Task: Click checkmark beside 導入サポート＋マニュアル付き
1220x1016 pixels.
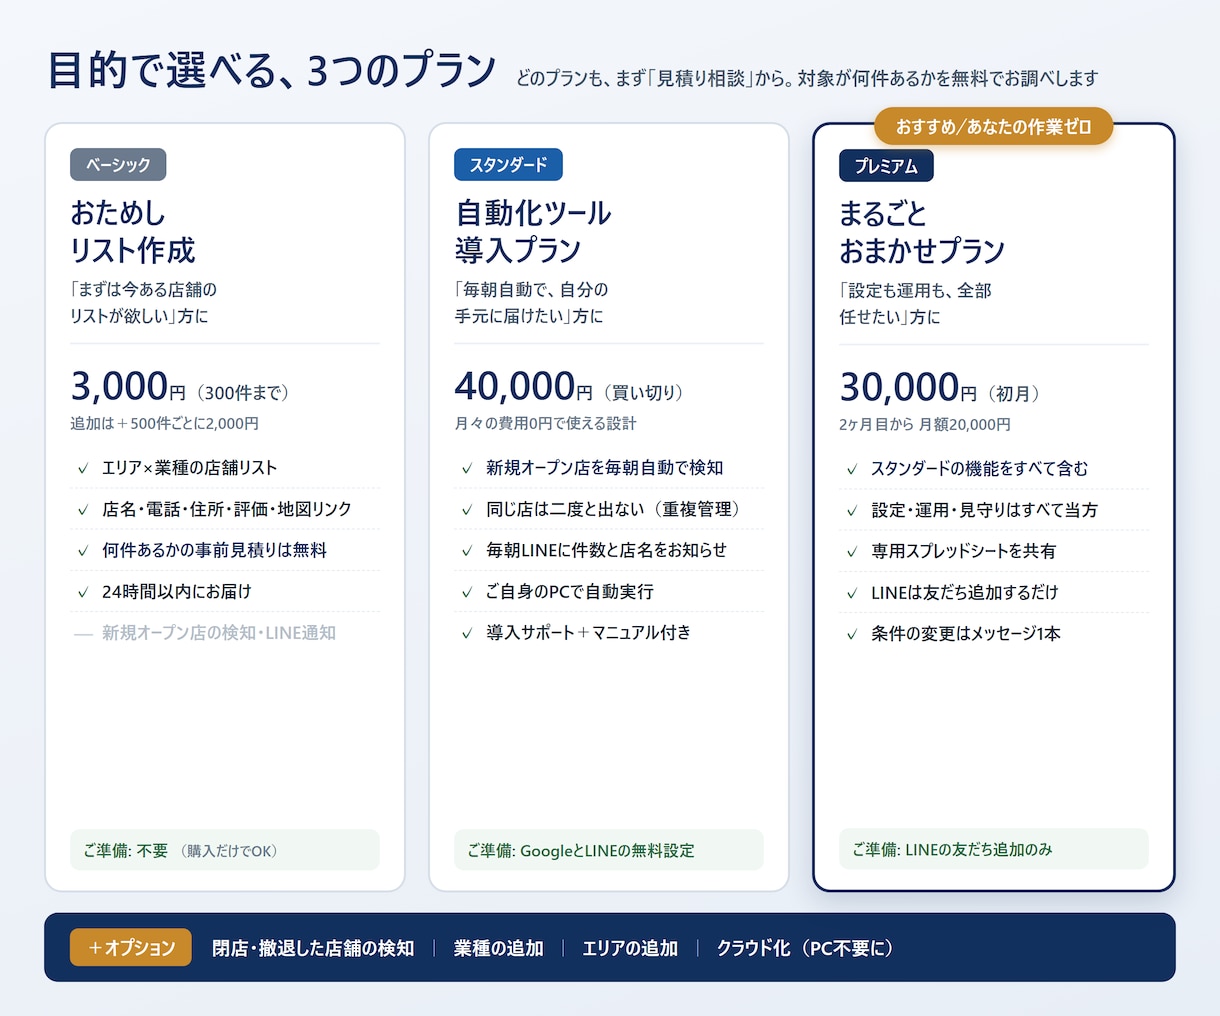Action: point(467,633)
